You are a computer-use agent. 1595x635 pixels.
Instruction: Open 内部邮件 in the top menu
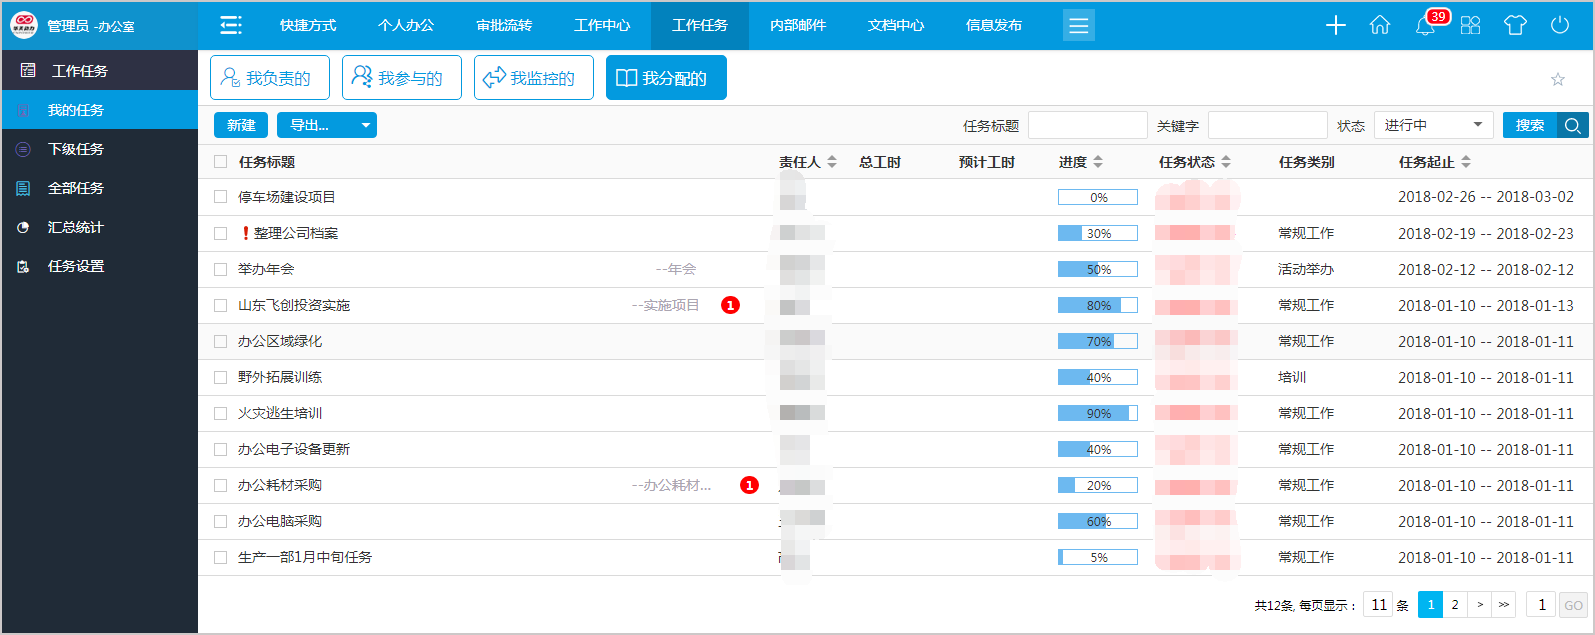pos(798,26)
